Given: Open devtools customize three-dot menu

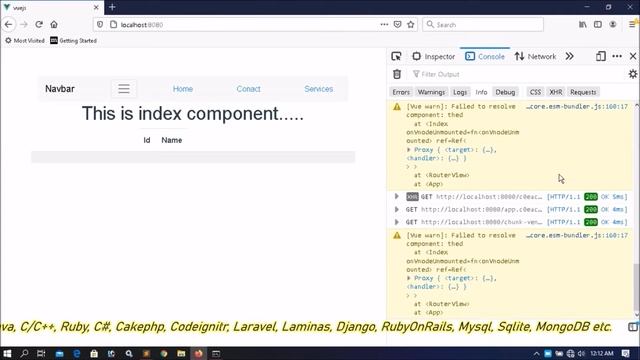Looking at the screenshot, I should [x=617, y=56].
